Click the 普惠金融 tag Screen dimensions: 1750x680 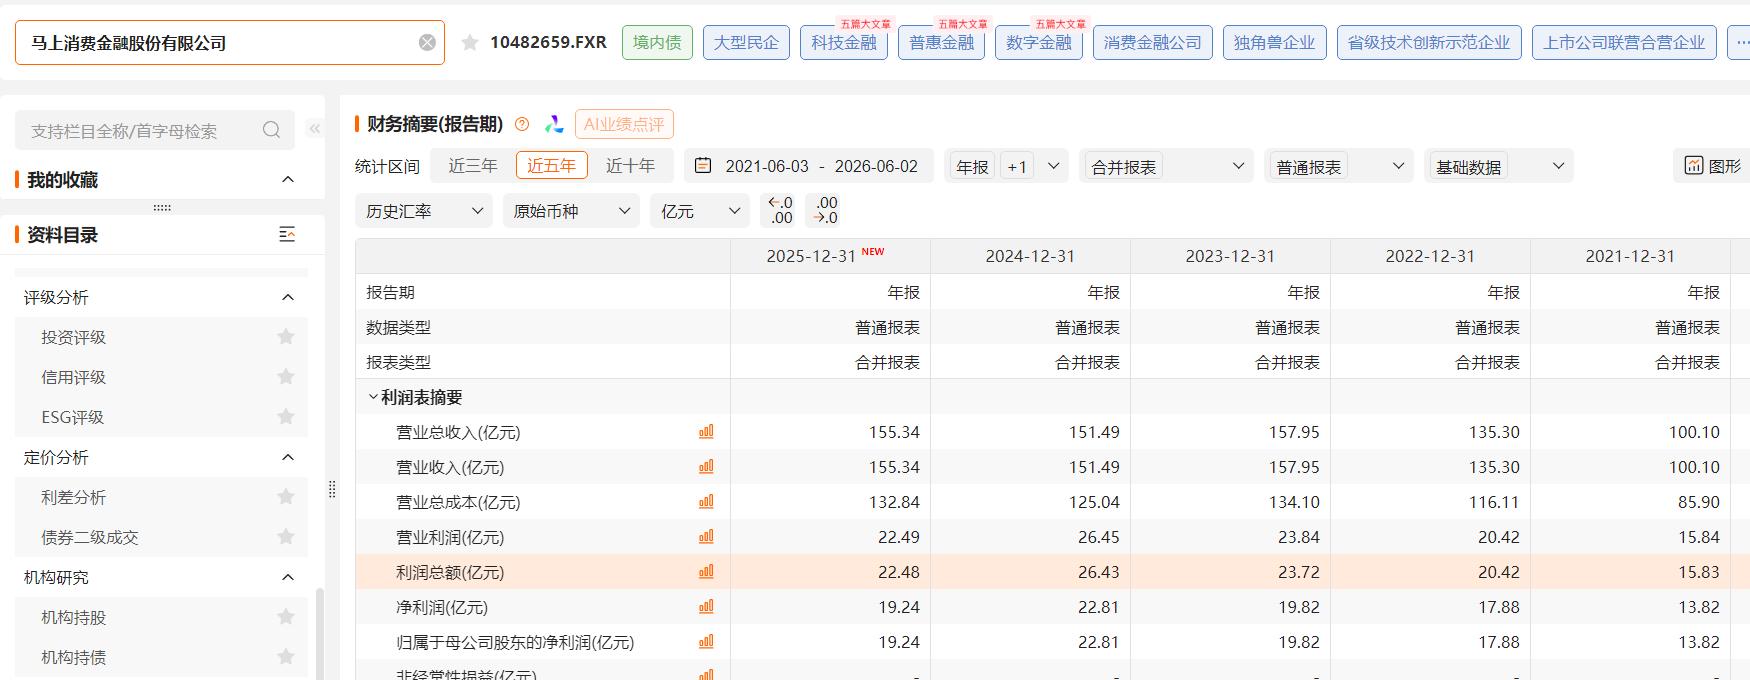point(941,42)
